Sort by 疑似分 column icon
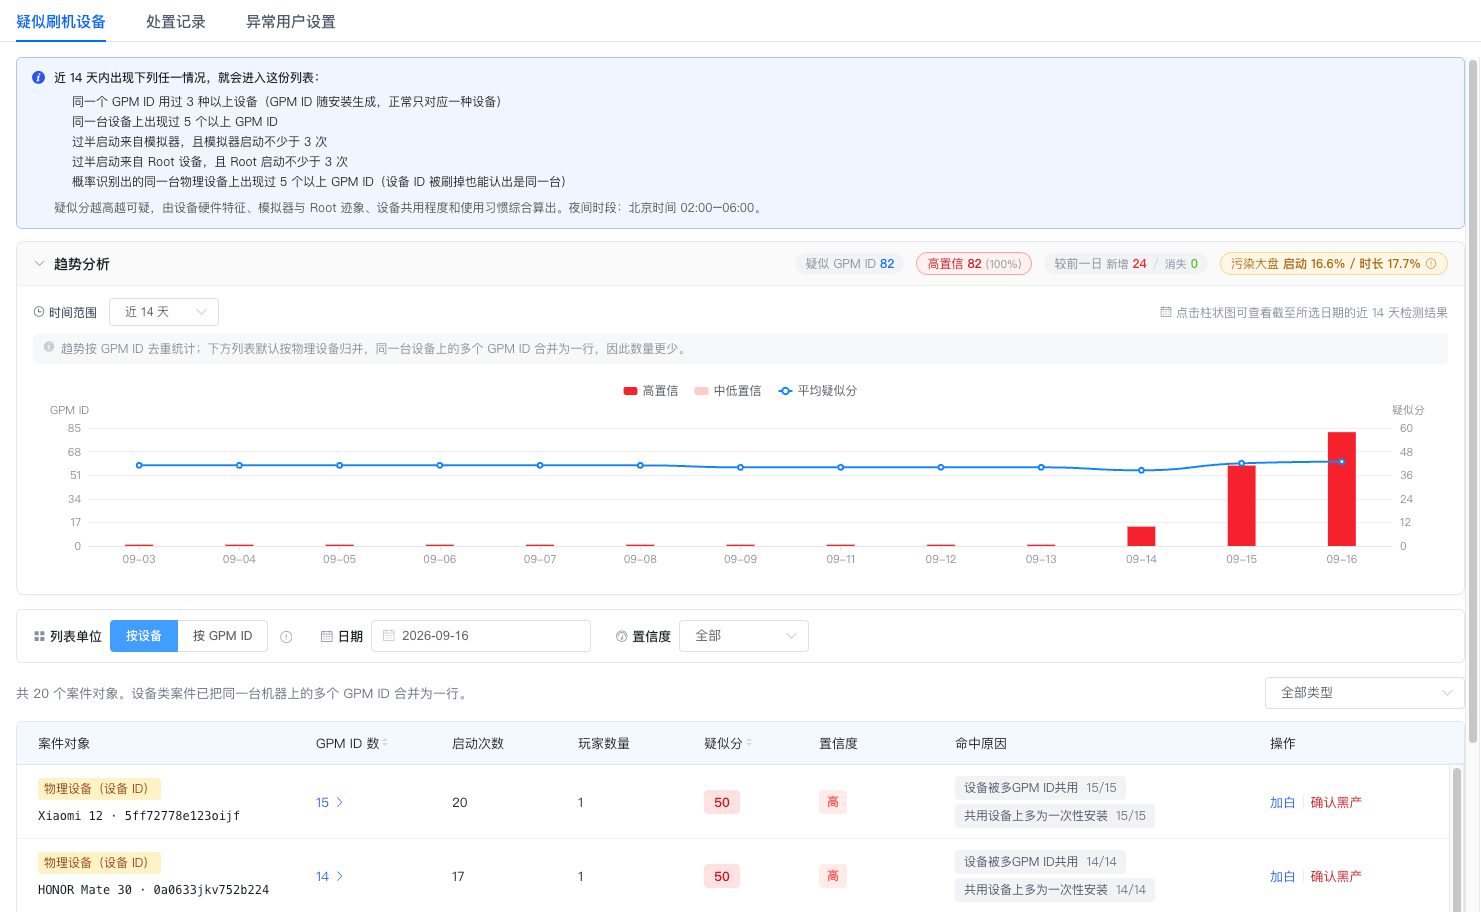Screen dimensions: 1481x912 [749, 743]
